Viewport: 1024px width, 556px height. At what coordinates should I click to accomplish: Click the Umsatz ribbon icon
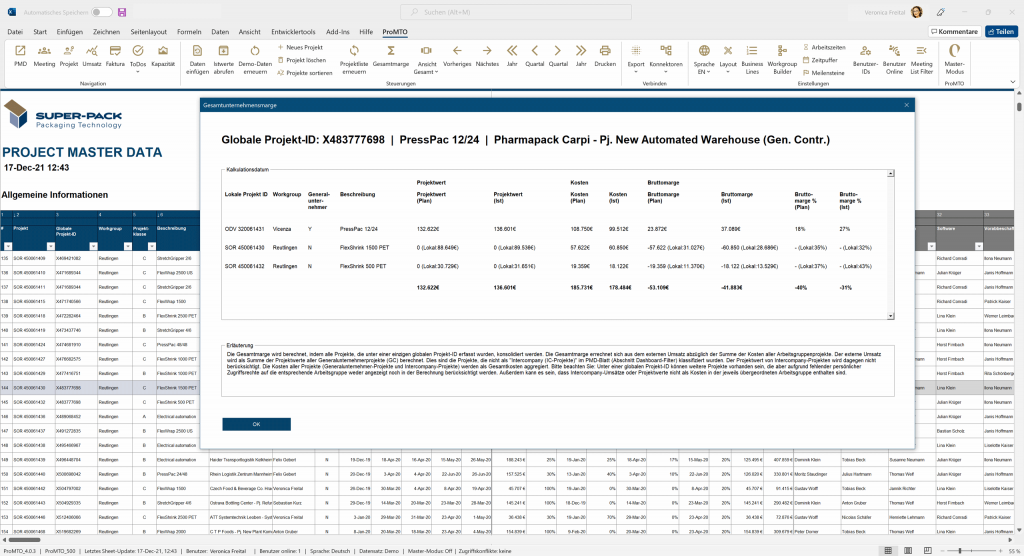click(92, 53)
